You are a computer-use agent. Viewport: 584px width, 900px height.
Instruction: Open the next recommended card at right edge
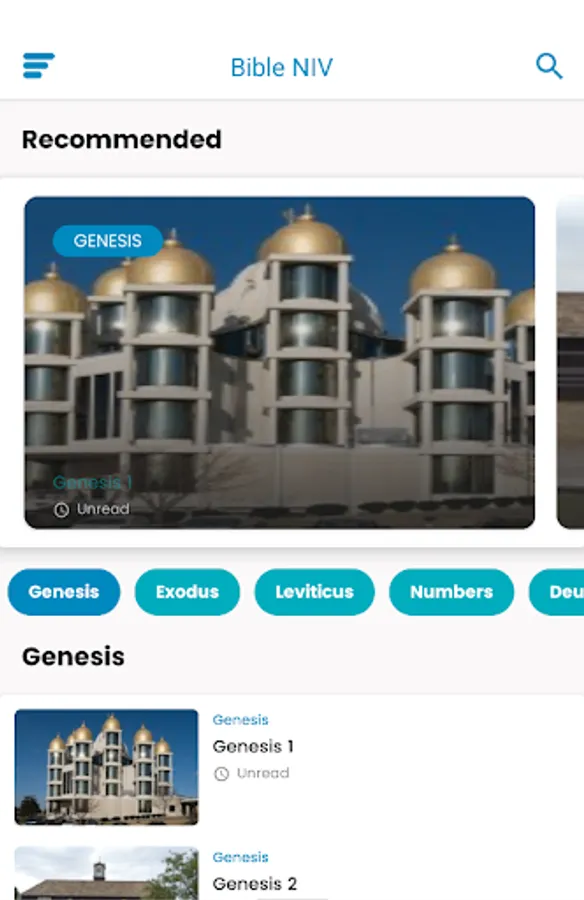click(570, 362)
